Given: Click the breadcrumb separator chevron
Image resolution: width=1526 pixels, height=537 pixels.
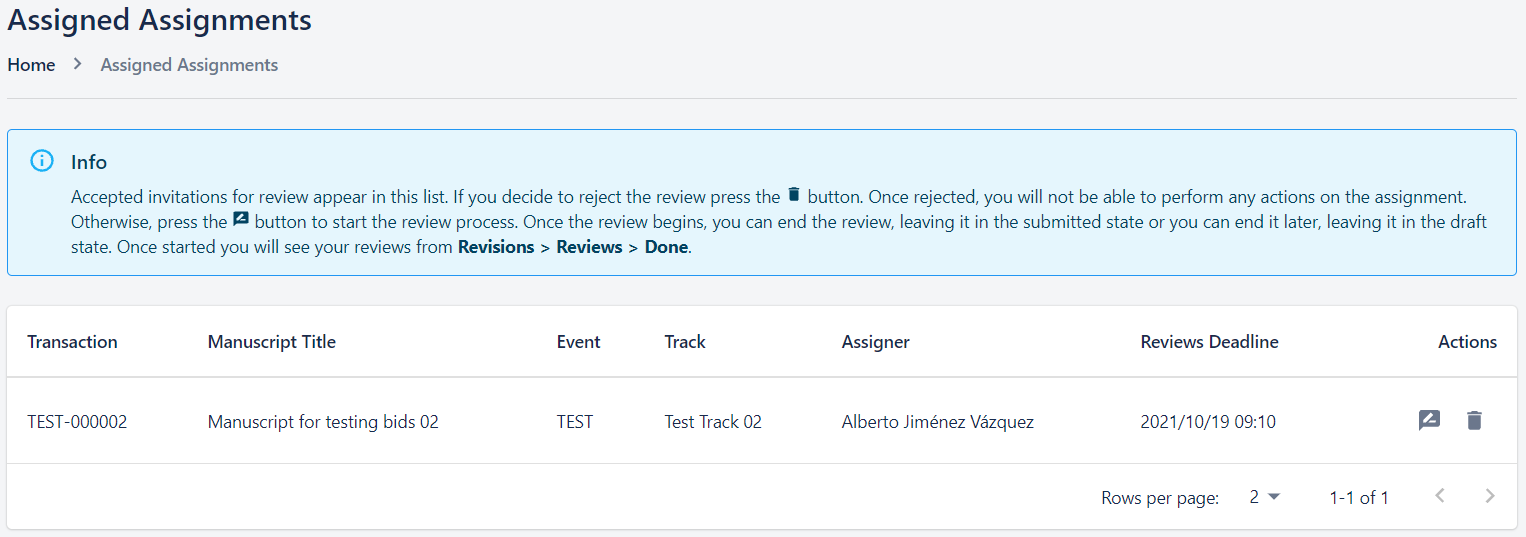Looking at the screenshot, I should [x=78, y=65].
